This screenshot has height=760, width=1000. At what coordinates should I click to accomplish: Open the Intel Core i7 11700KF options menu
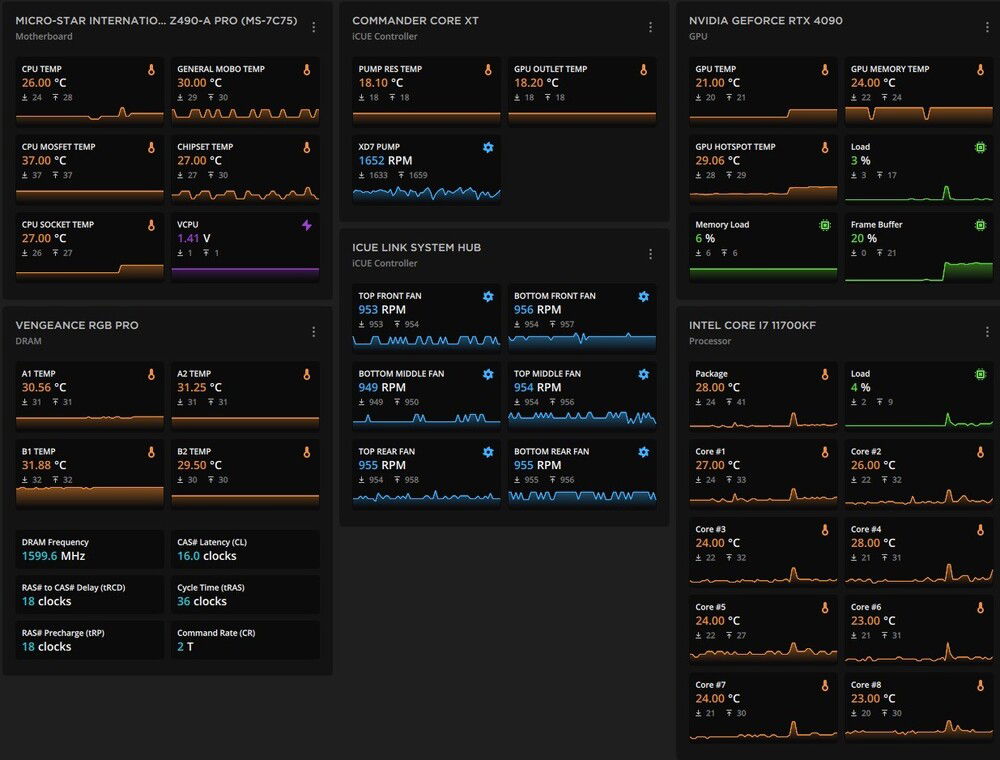click(x=987, y=332)
